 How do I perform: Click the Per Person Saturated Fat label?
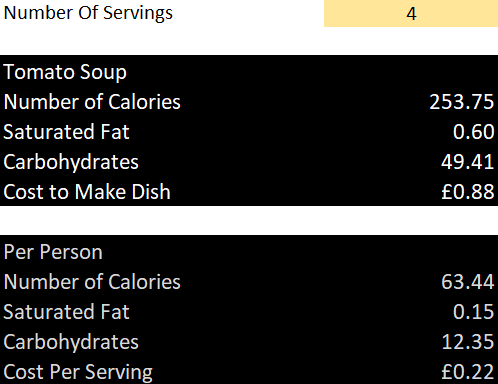(66, 312)
